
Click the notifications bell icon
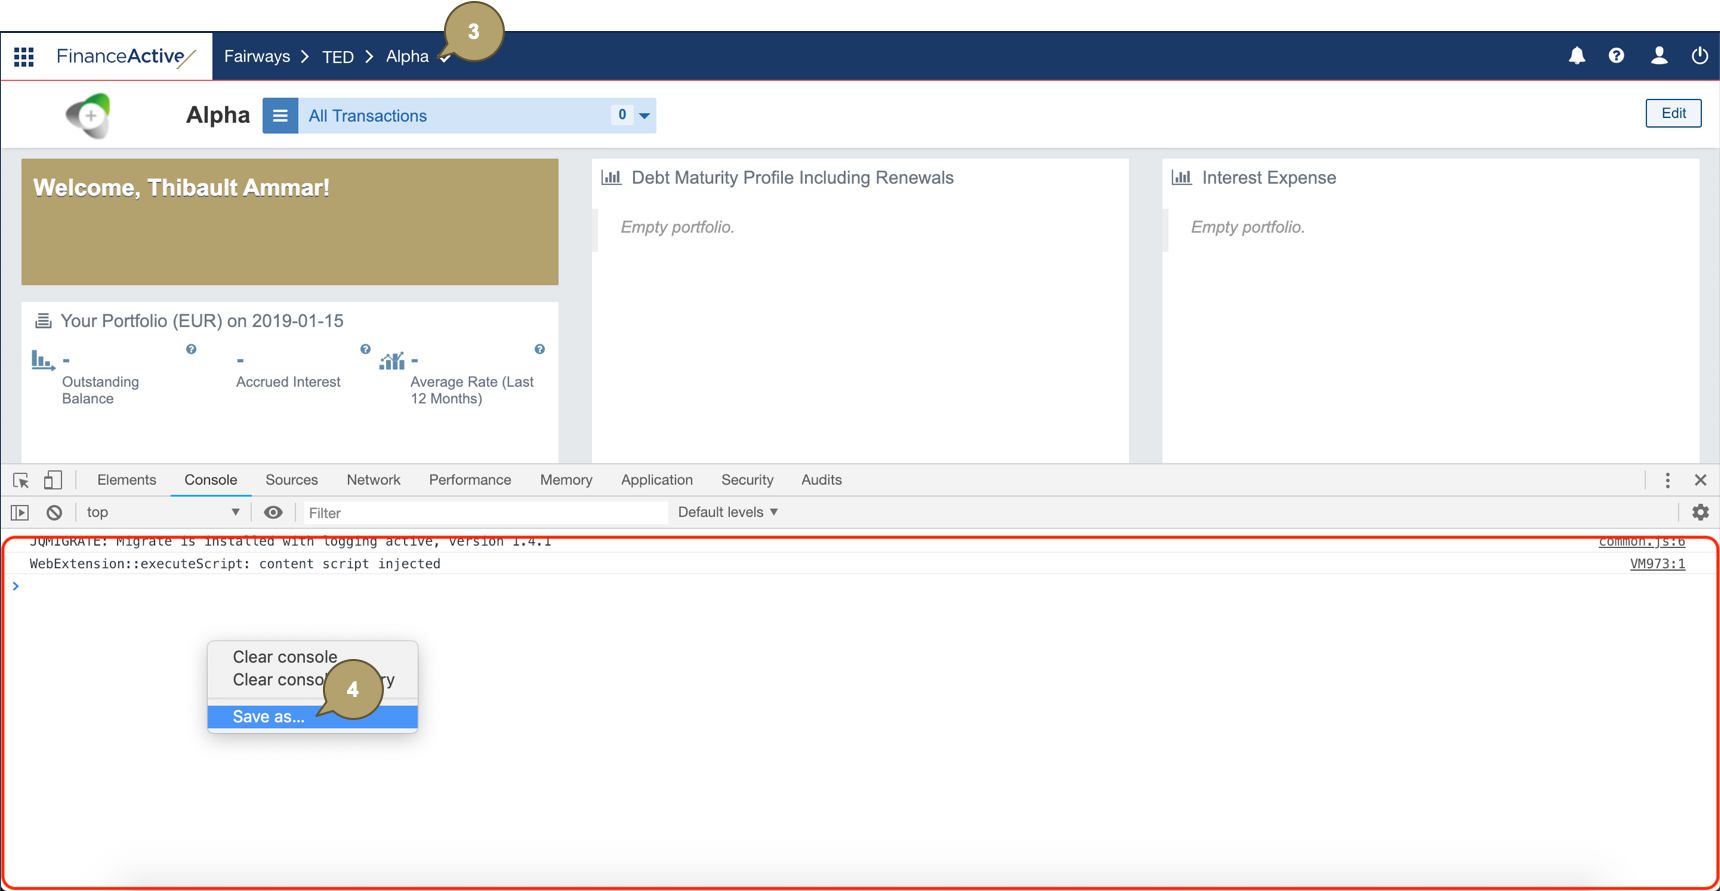click(x=1577, y=56)
